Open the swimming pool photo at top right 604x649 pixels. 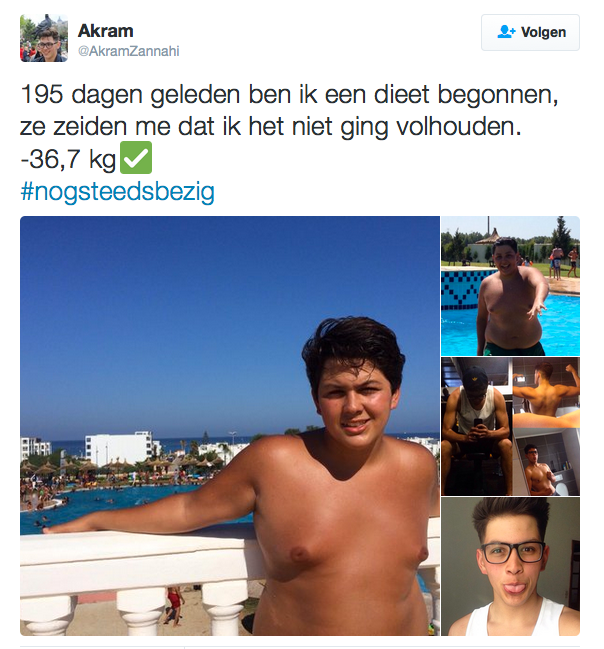(x=510, y=286)
